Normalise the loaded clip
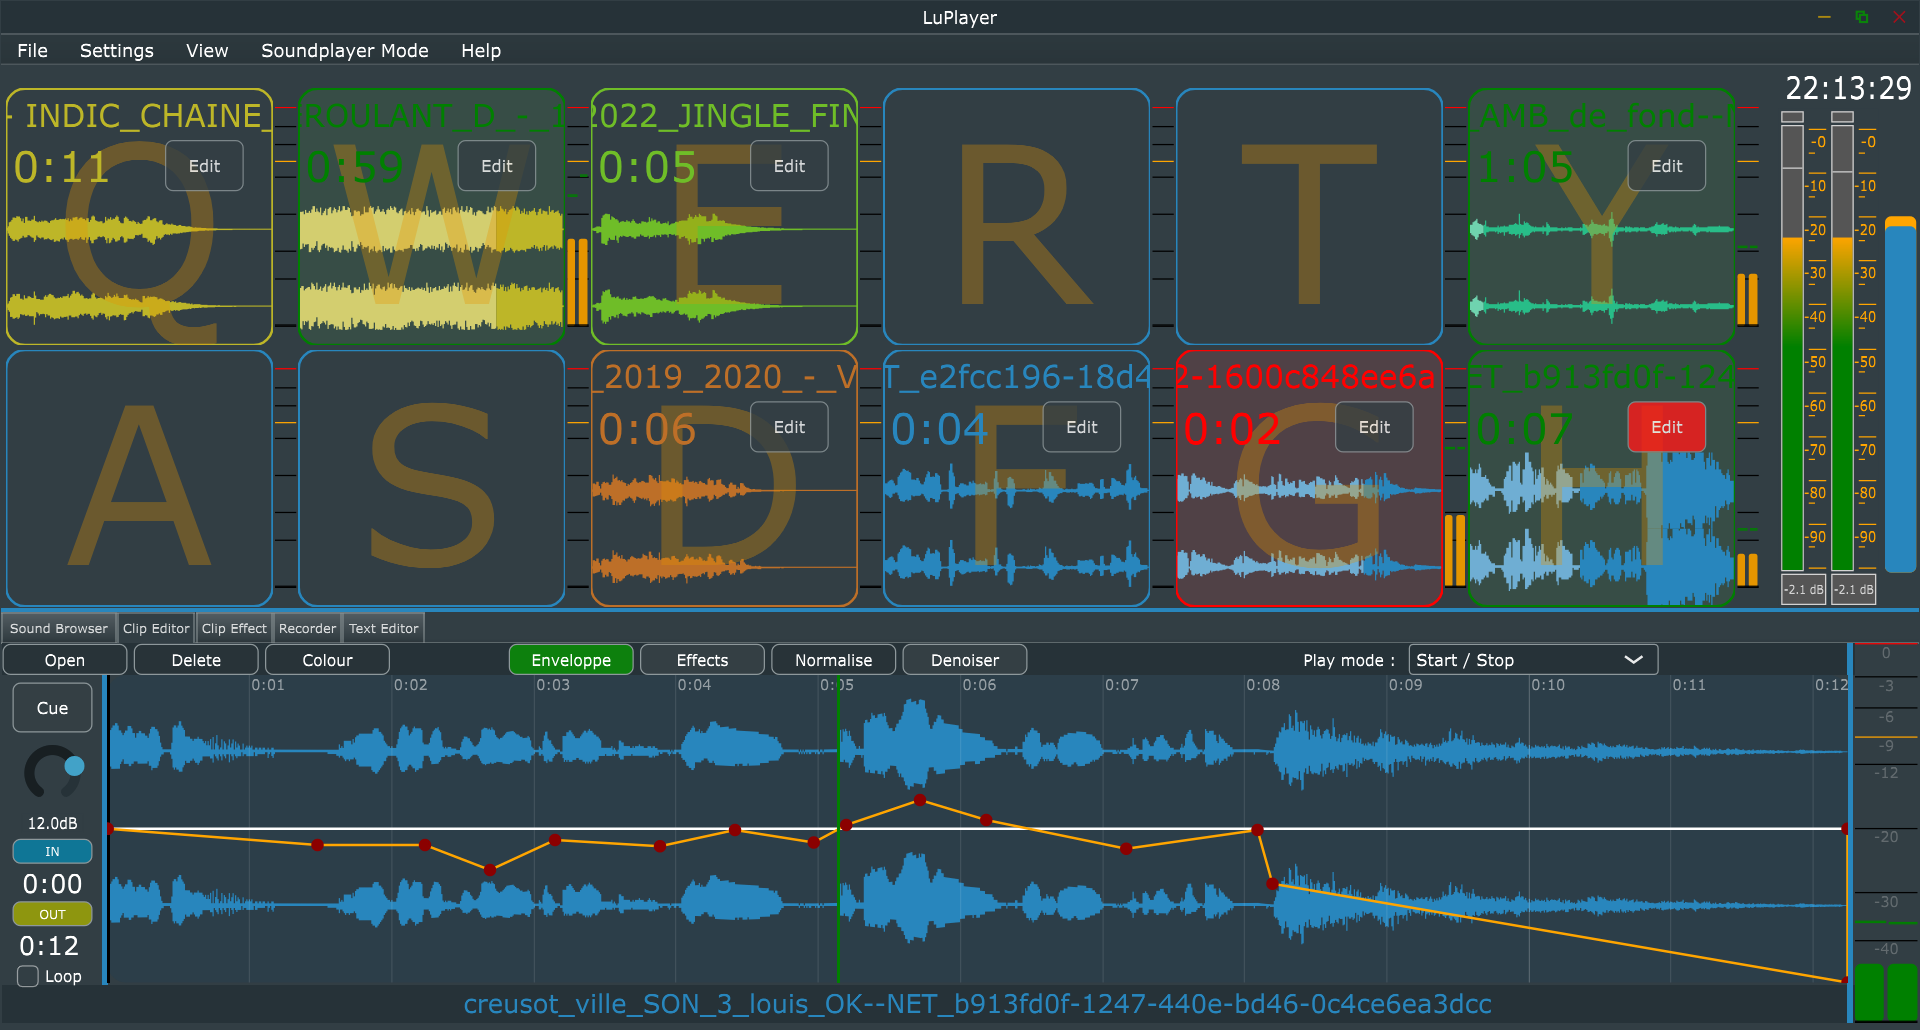 [833, 659]
